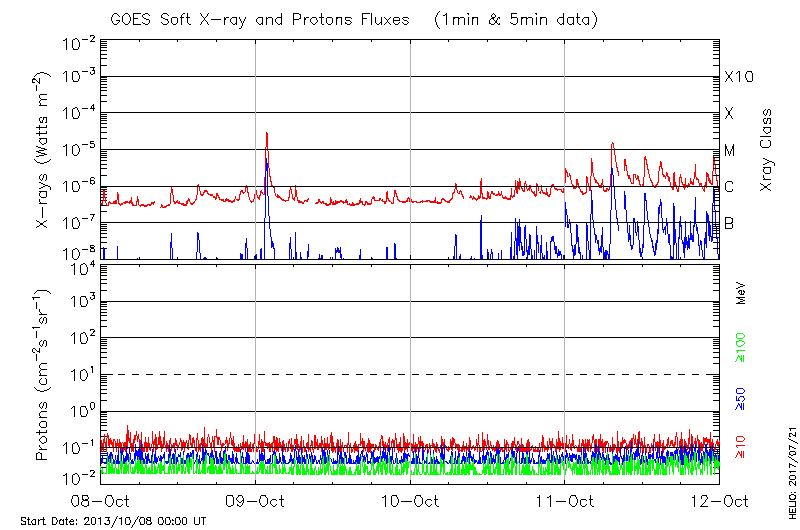Click the red X-ray flare peak on 09-Oct

pyautogui.click(x=266, y=133)
